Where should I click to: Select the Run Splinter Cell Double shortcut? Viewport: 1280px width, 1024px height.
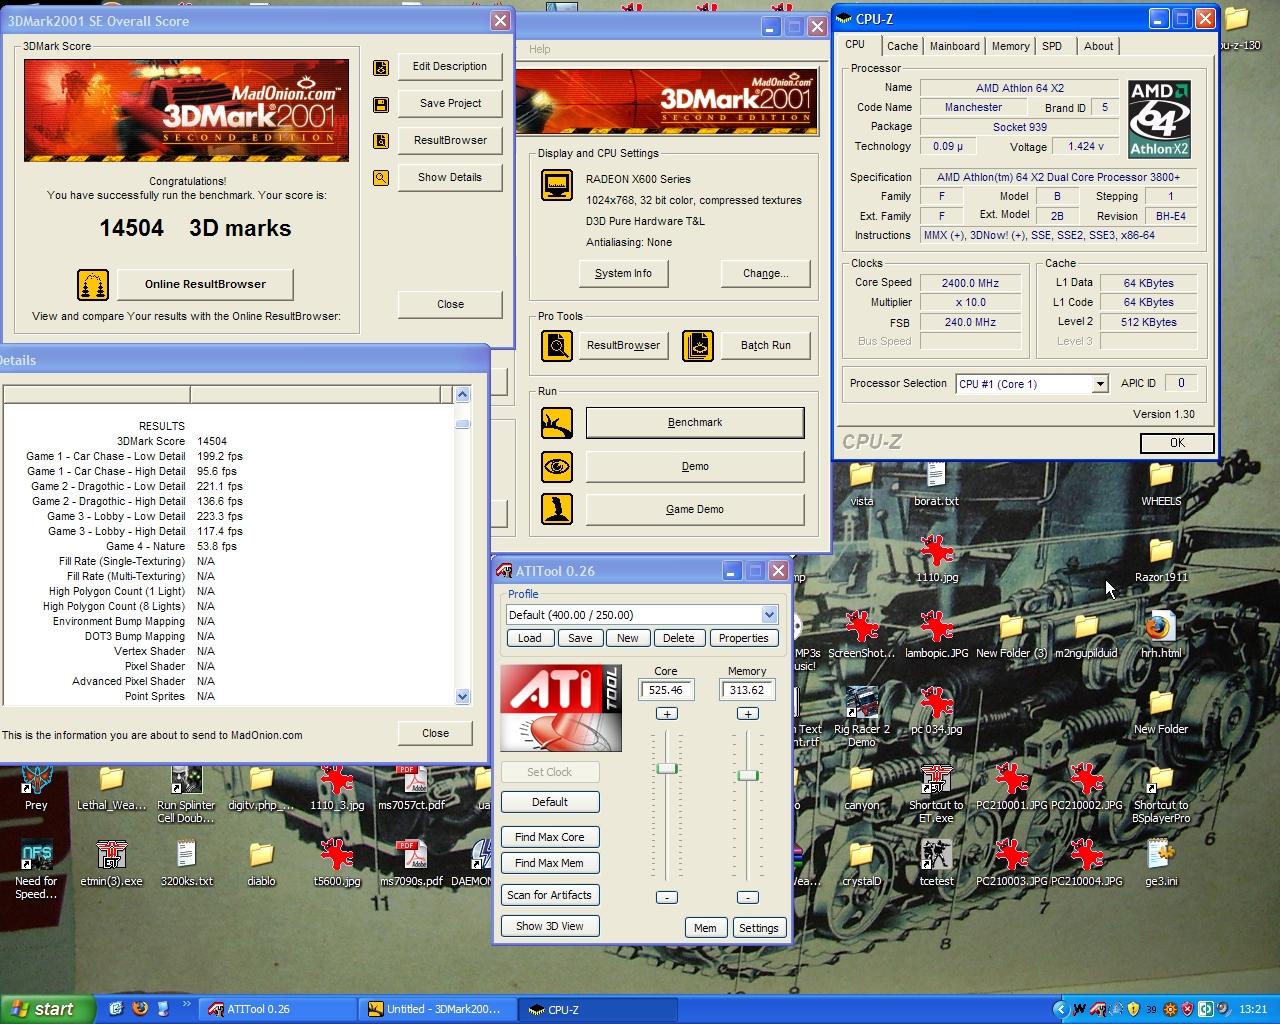(186, 794)
